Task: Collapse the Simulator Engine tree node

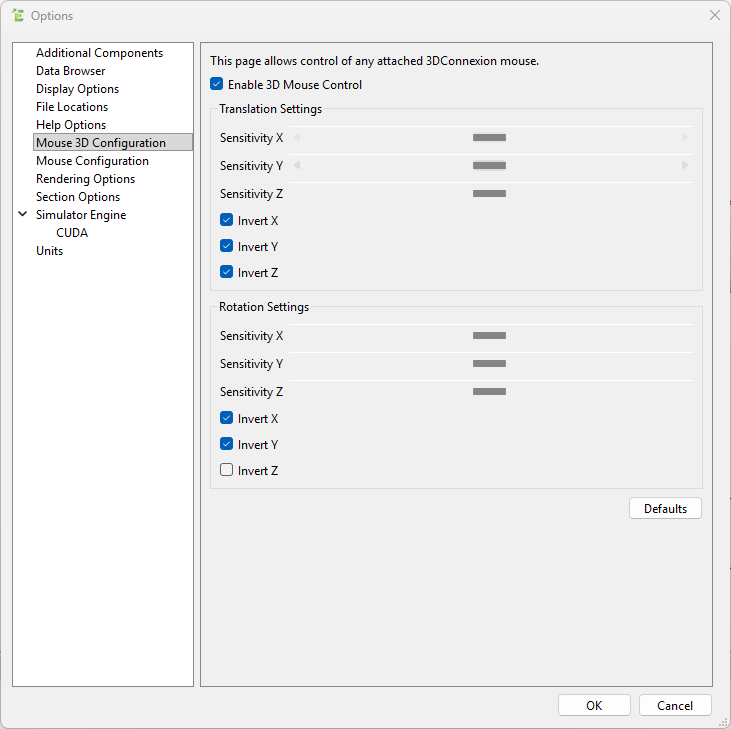Action: point(22,215)
